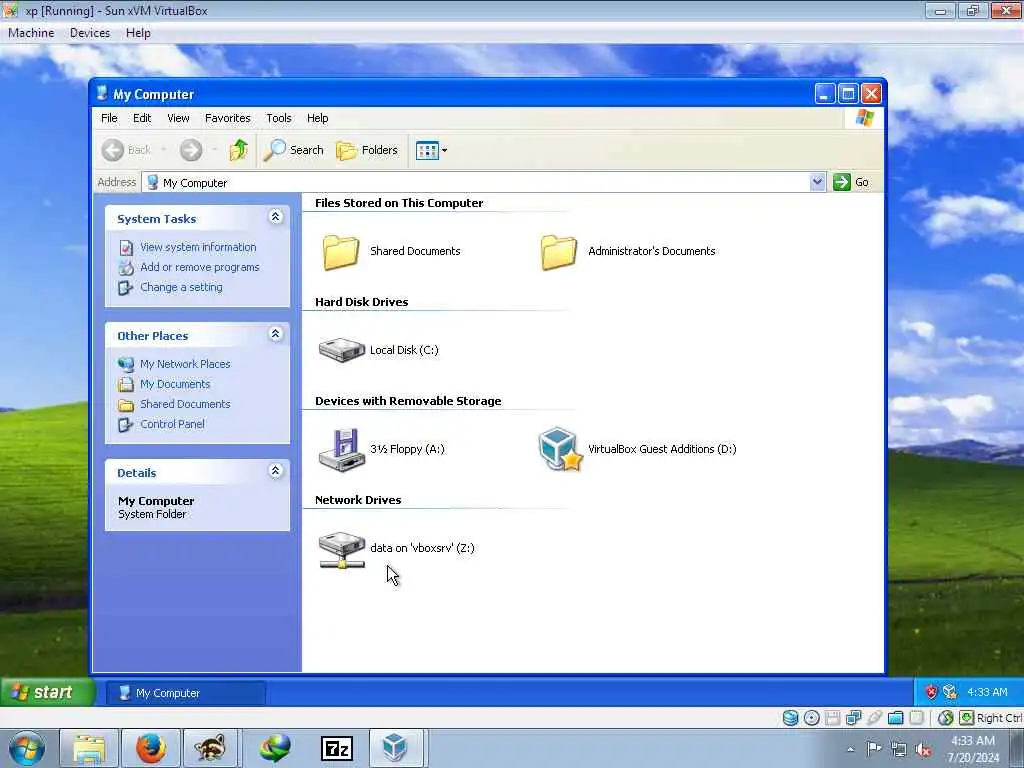The height and width of the screenshot is (768, 1024).
Task: Collapse the Other Places panel
Action: point(276,334)
